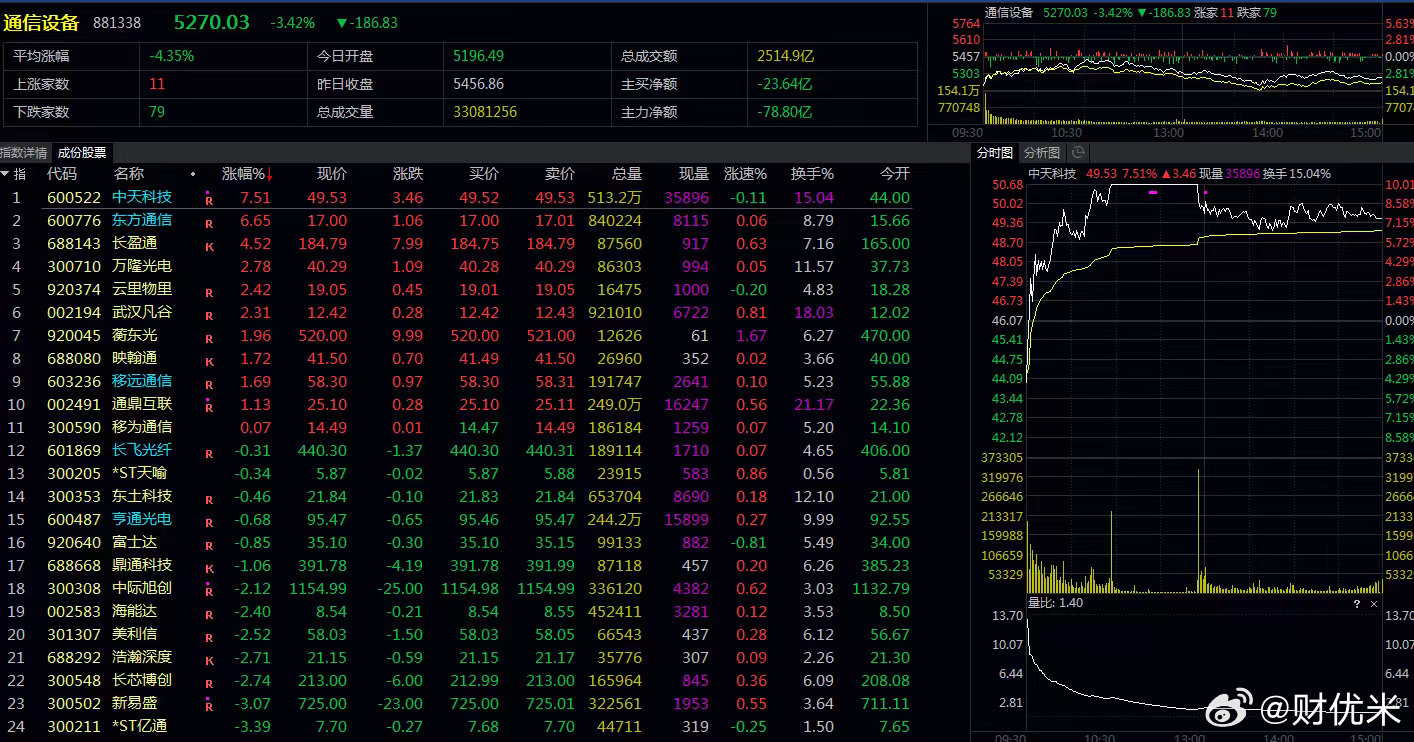1414x742 pixels.
Task: Select stock row 映翰通
Action: click(x=456, y=359)
